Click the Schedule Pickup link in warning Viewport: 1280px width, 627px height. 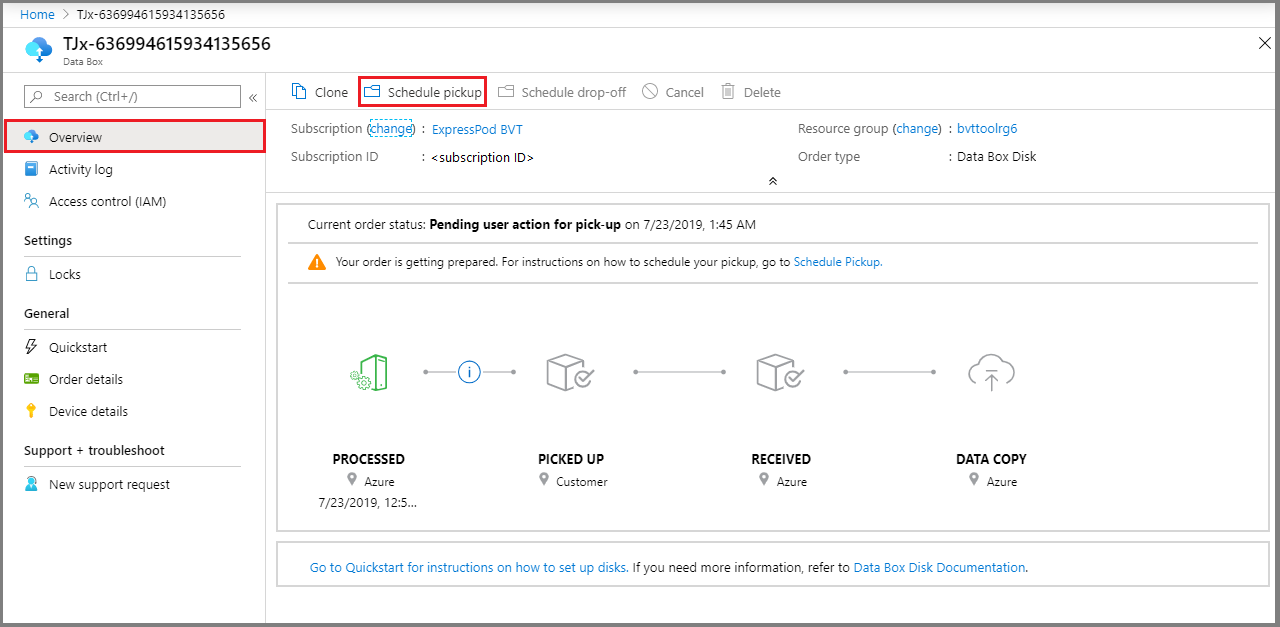pos(837,262)
